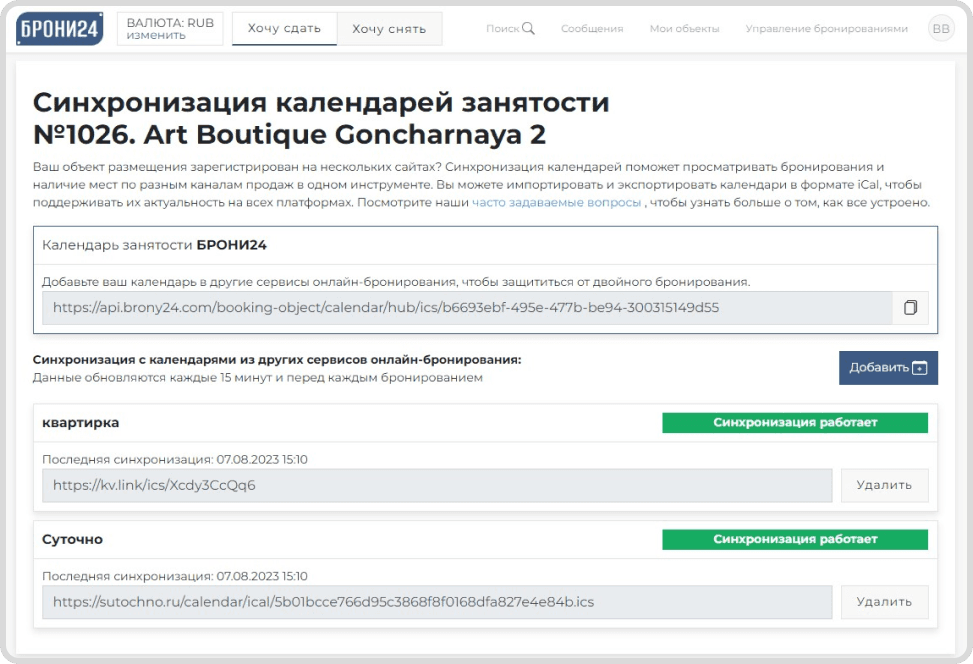Open the BB user avatar menu
The width and height of the screenshot is (973, 664).
941,29
